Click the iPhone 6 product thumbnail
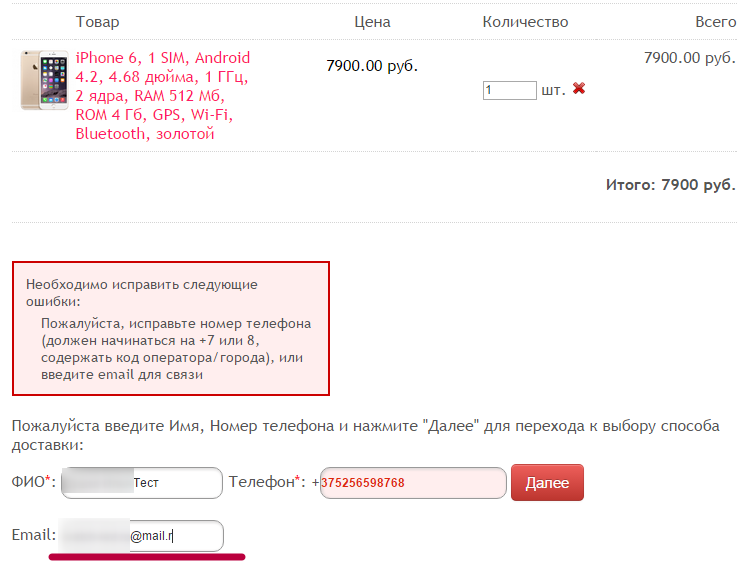The height and width of the screenshot is (566, 739). tap(44, 80)
